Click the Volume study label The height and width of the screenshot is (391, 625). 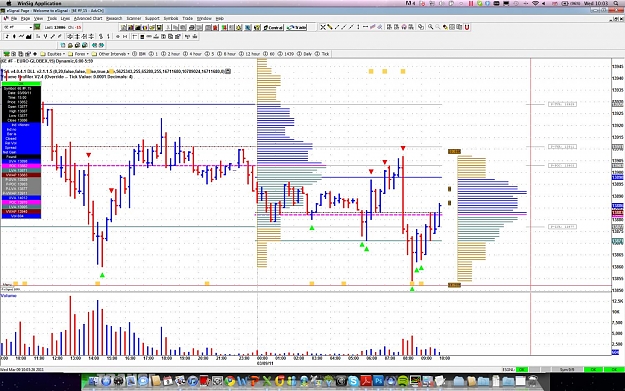coord(8,296)
